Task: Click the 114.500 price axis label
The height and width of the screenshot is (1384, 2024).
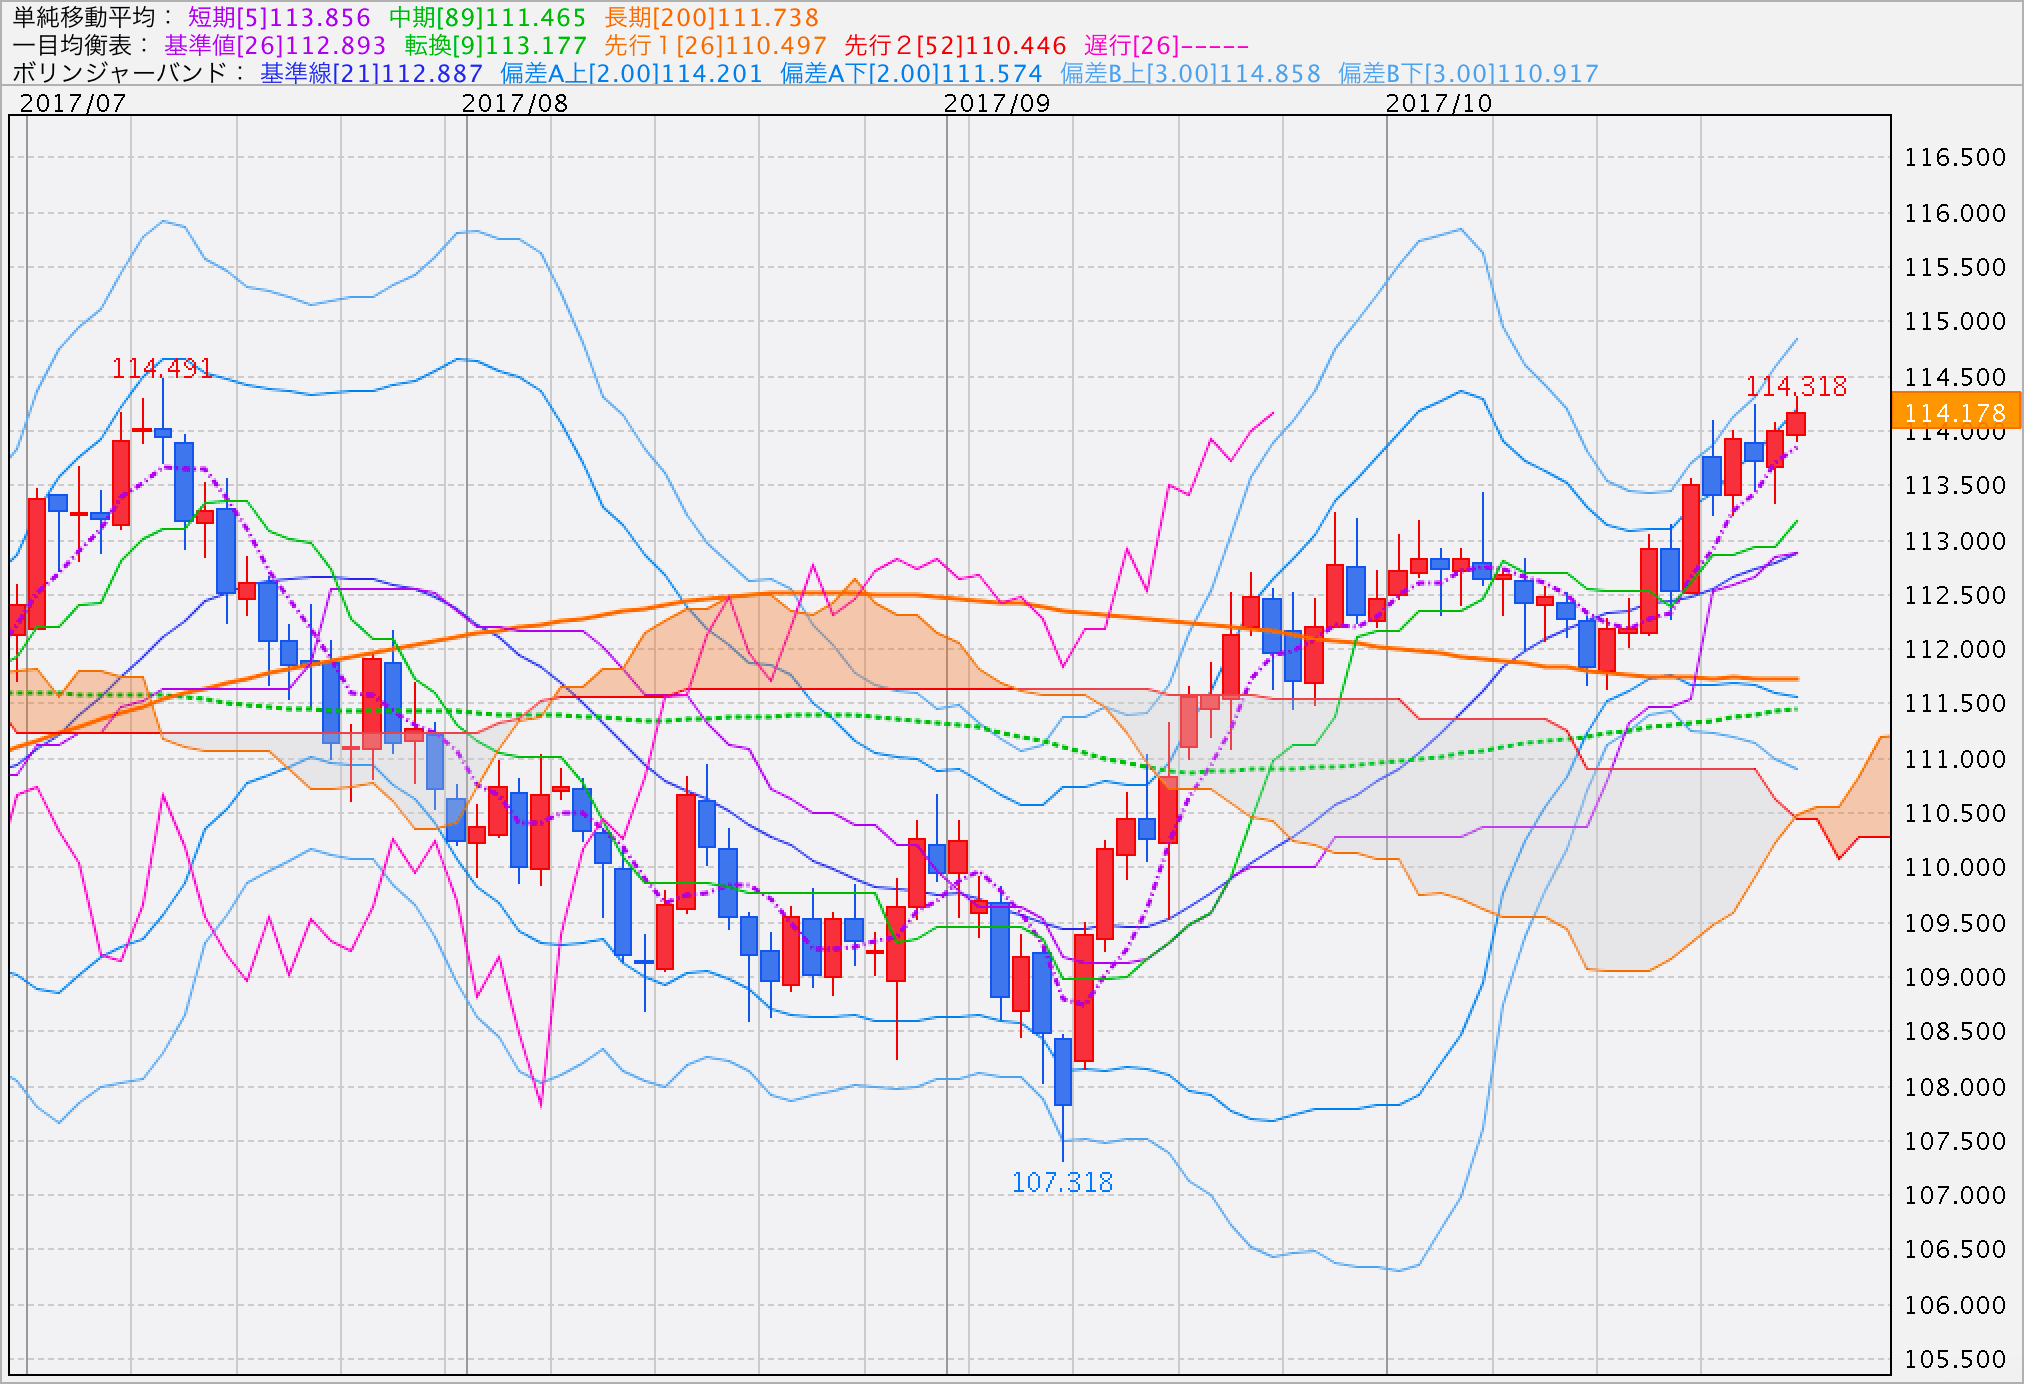Action: pyautogui.click(x=1955, y=377)
